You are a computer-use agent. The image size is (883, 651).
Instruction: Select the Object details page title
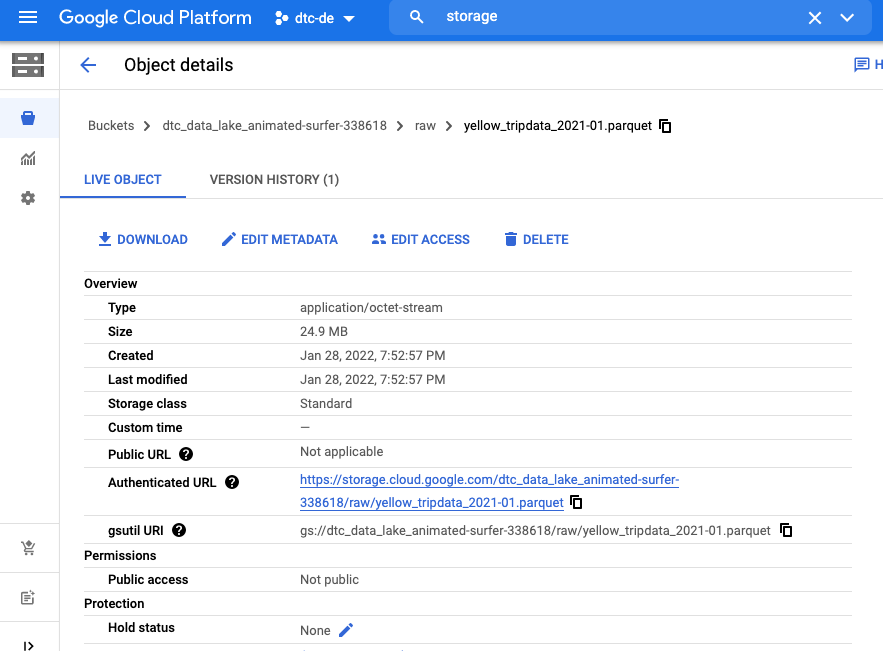tap(179, 65)
